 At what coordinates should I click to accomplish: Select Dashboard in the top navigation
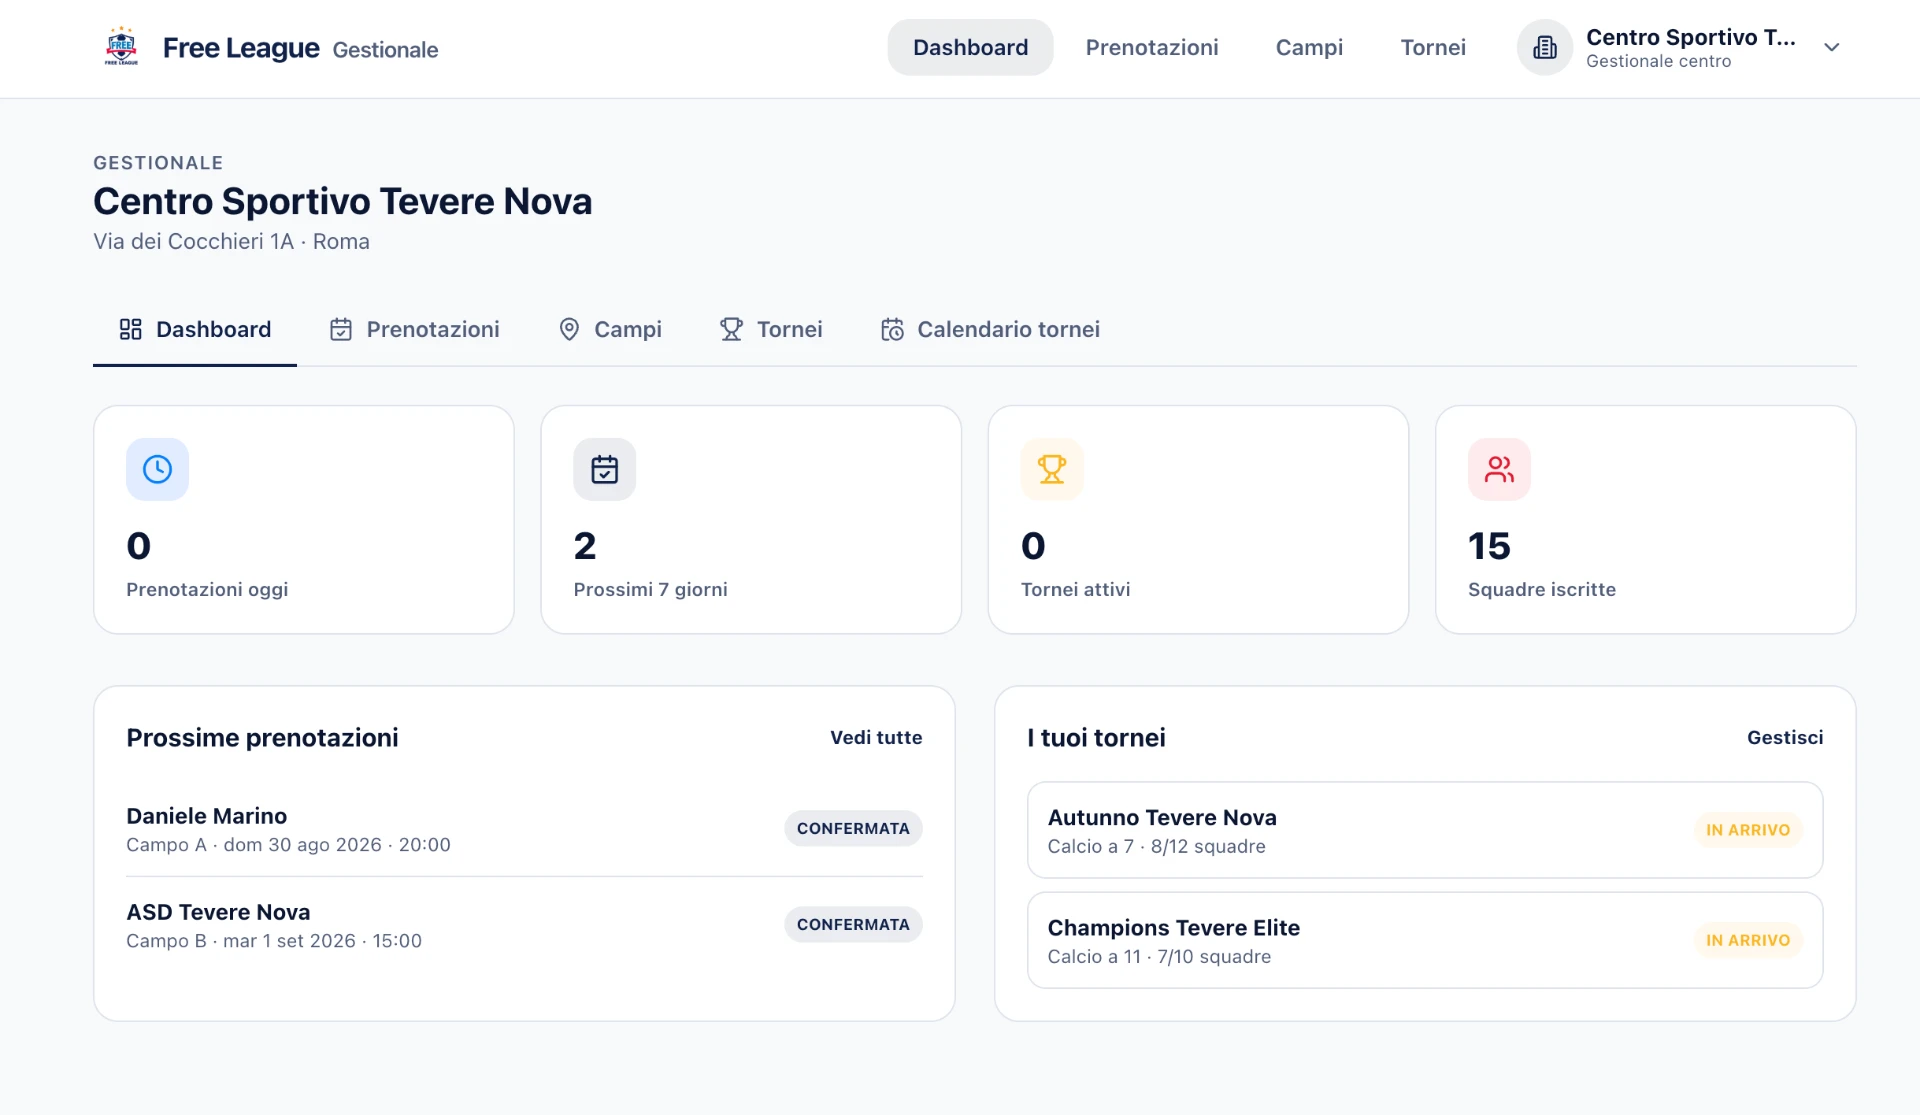coord(970,47)
